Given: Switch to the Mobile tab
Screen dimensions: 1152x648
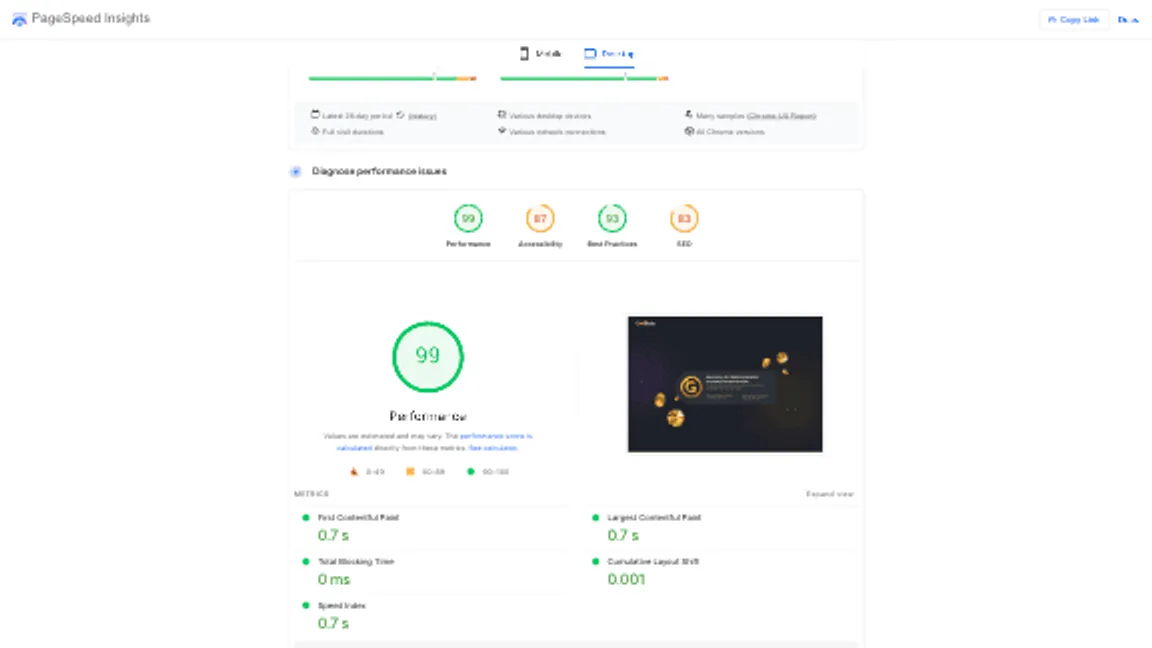Looking at the screenshot, I should [540, 54].
